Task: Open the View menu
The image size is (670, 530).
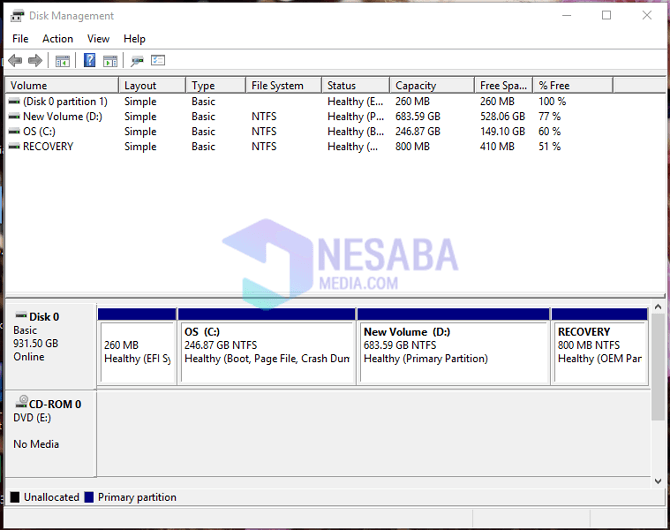Action: point(98,39)
